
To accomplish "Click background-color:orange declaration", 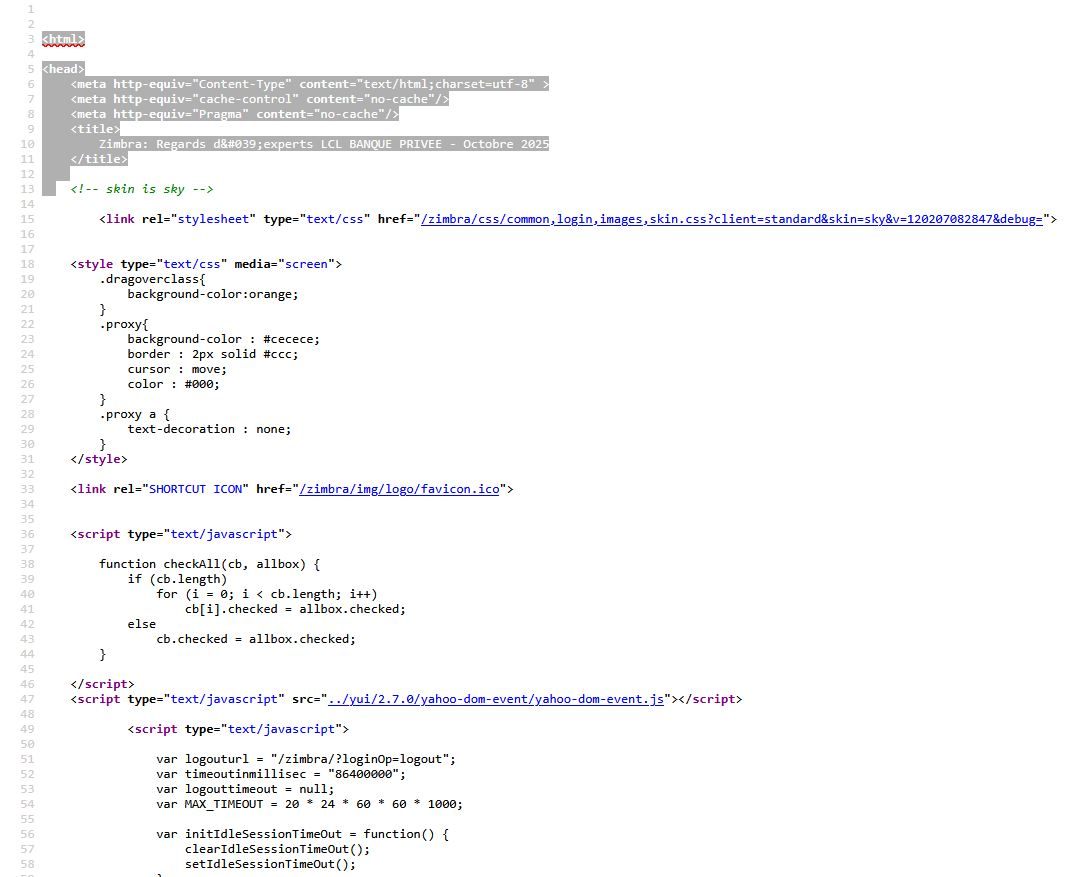I will (213, 294).
